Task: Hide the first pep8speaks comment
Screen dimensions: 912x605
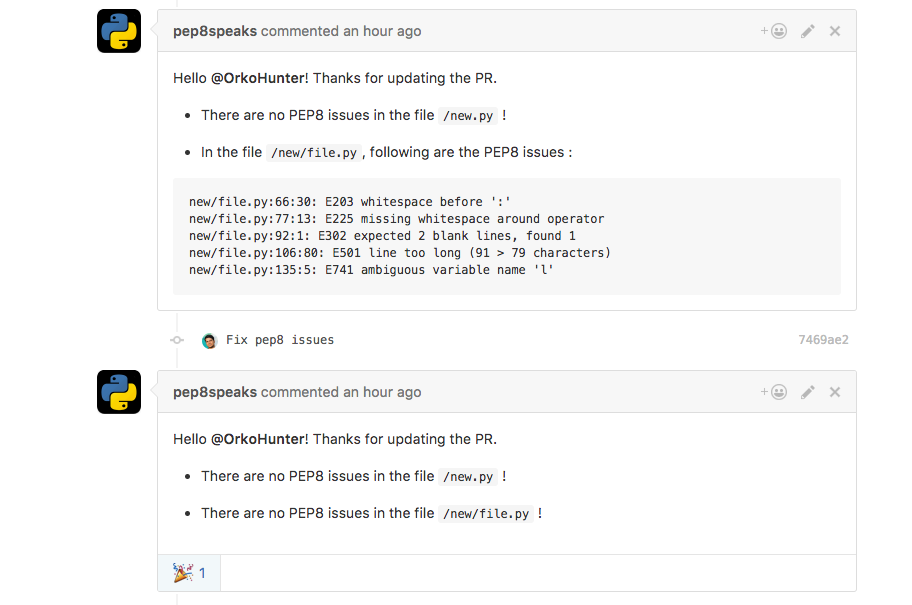Action: click(835, 30)
